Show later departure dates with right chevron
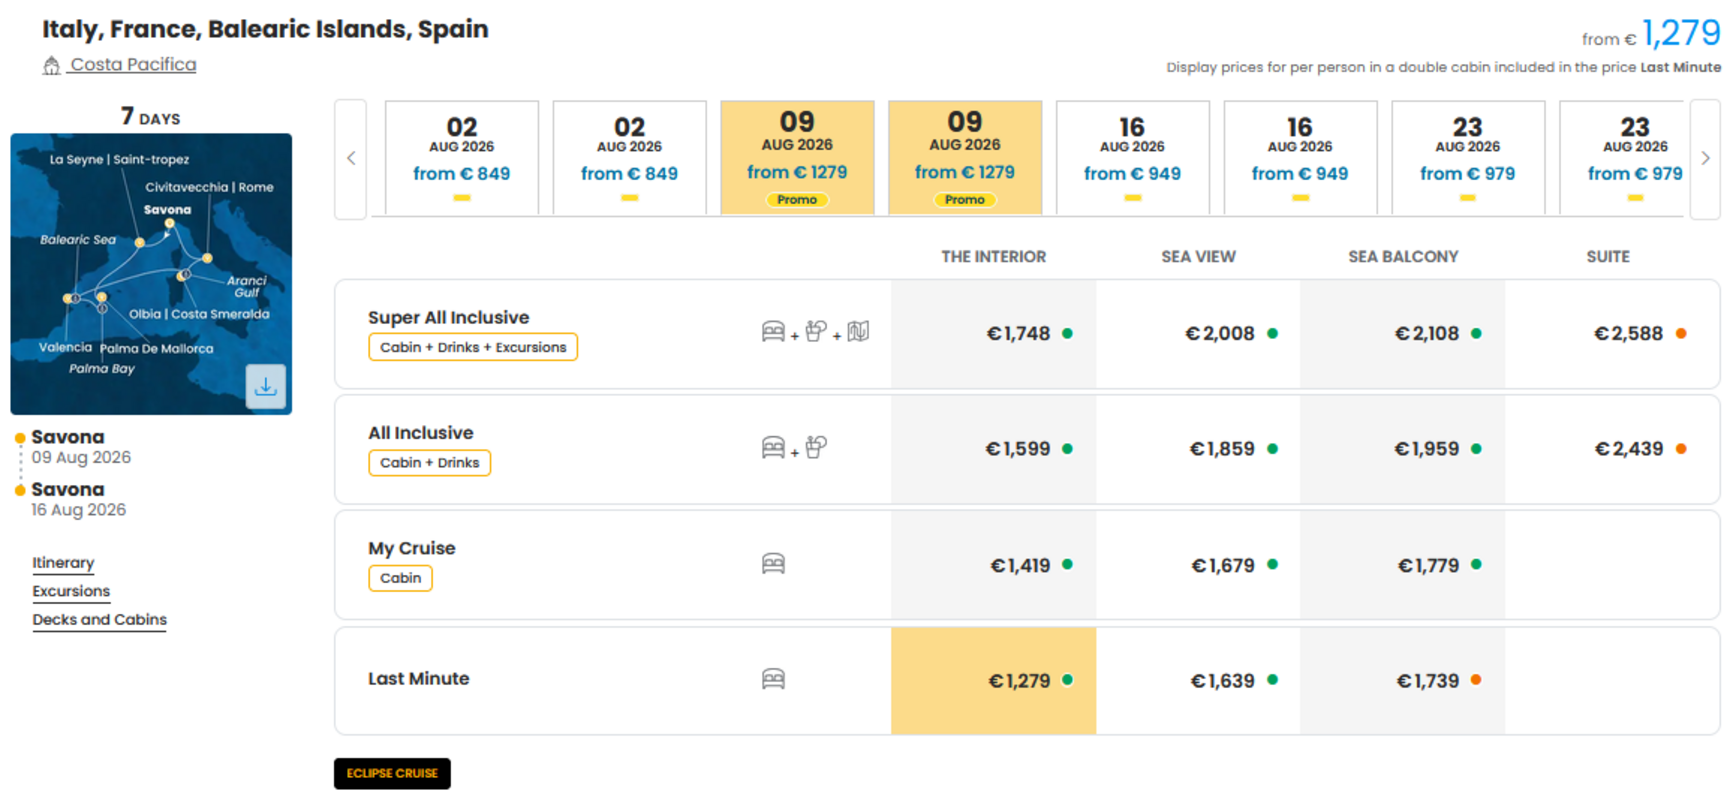Viewport: 1733px width, 800px height. point(1705,158)
